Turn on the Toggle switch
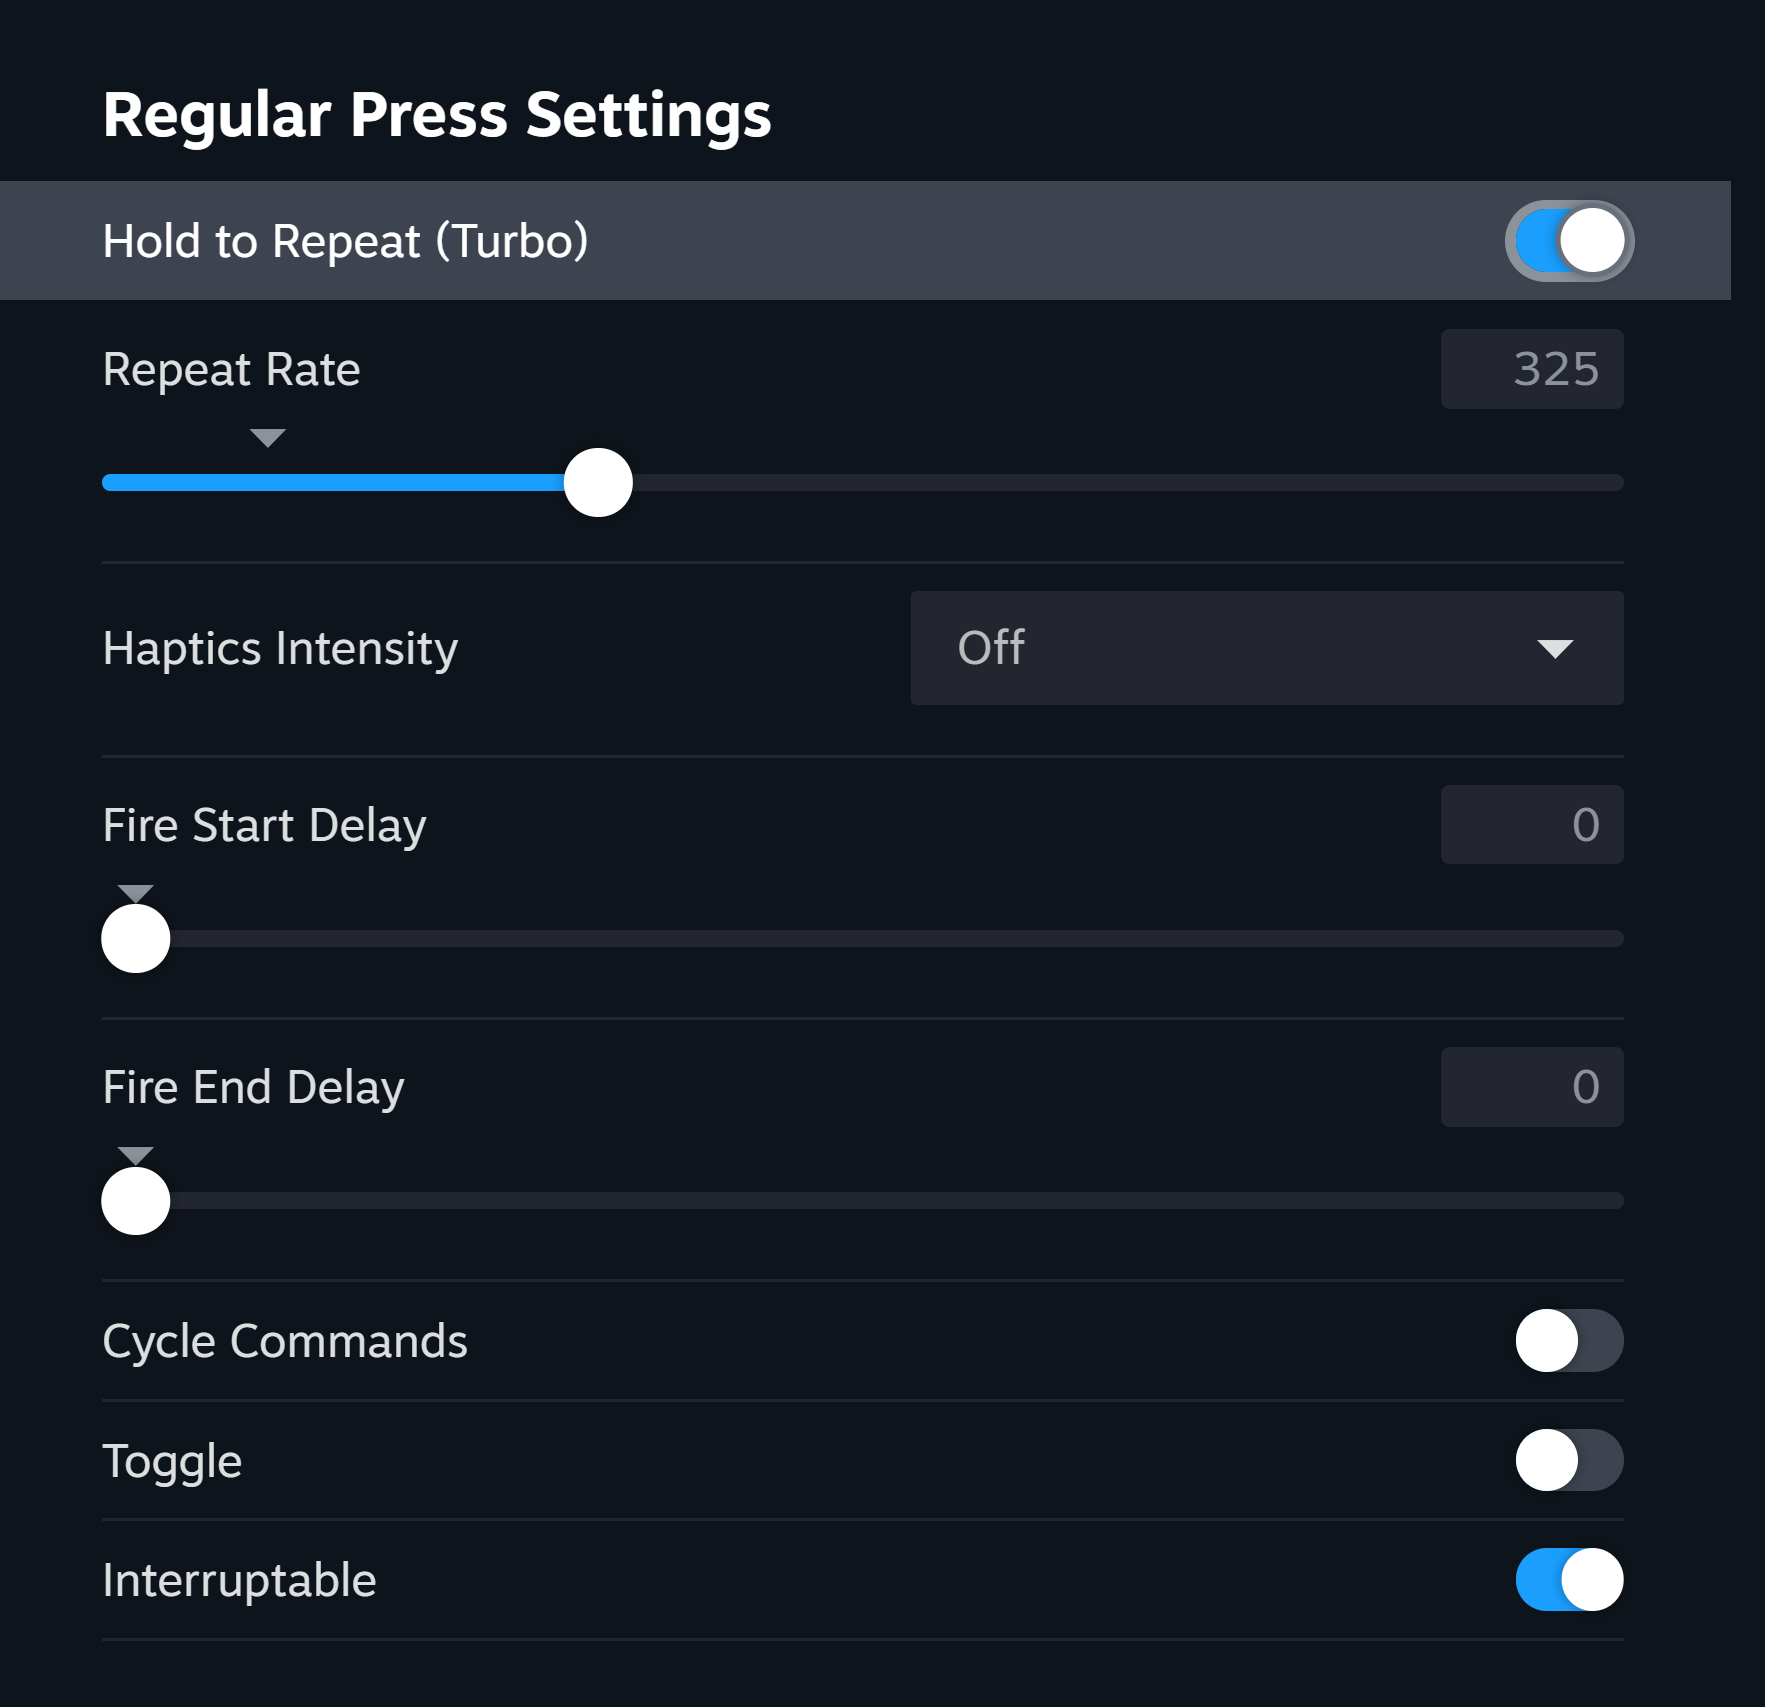The width and height of the screenshot is (1765, 1707). tap(1569, 1460)
